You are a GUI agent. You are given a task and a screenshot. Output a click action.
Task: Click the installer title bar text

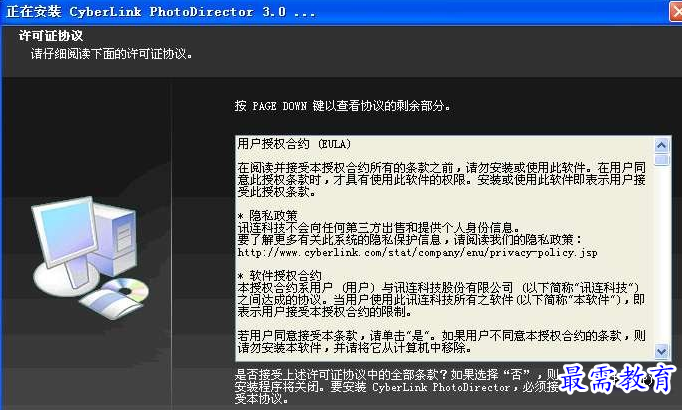point(161,12)
